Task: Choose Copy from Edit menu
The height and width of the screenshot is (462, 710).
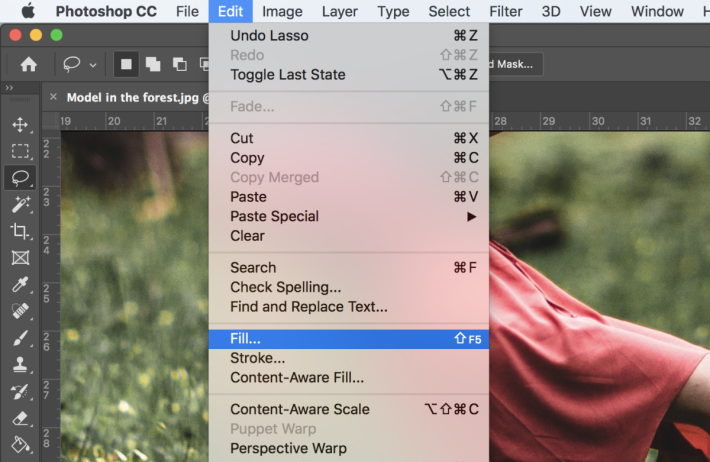Action: pos(349,158)
